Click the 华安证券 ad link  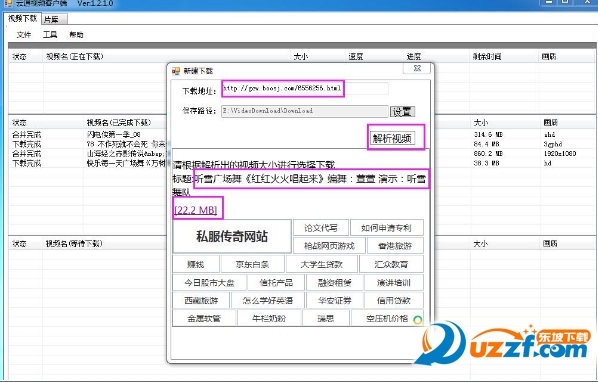(x=334, y=300)
